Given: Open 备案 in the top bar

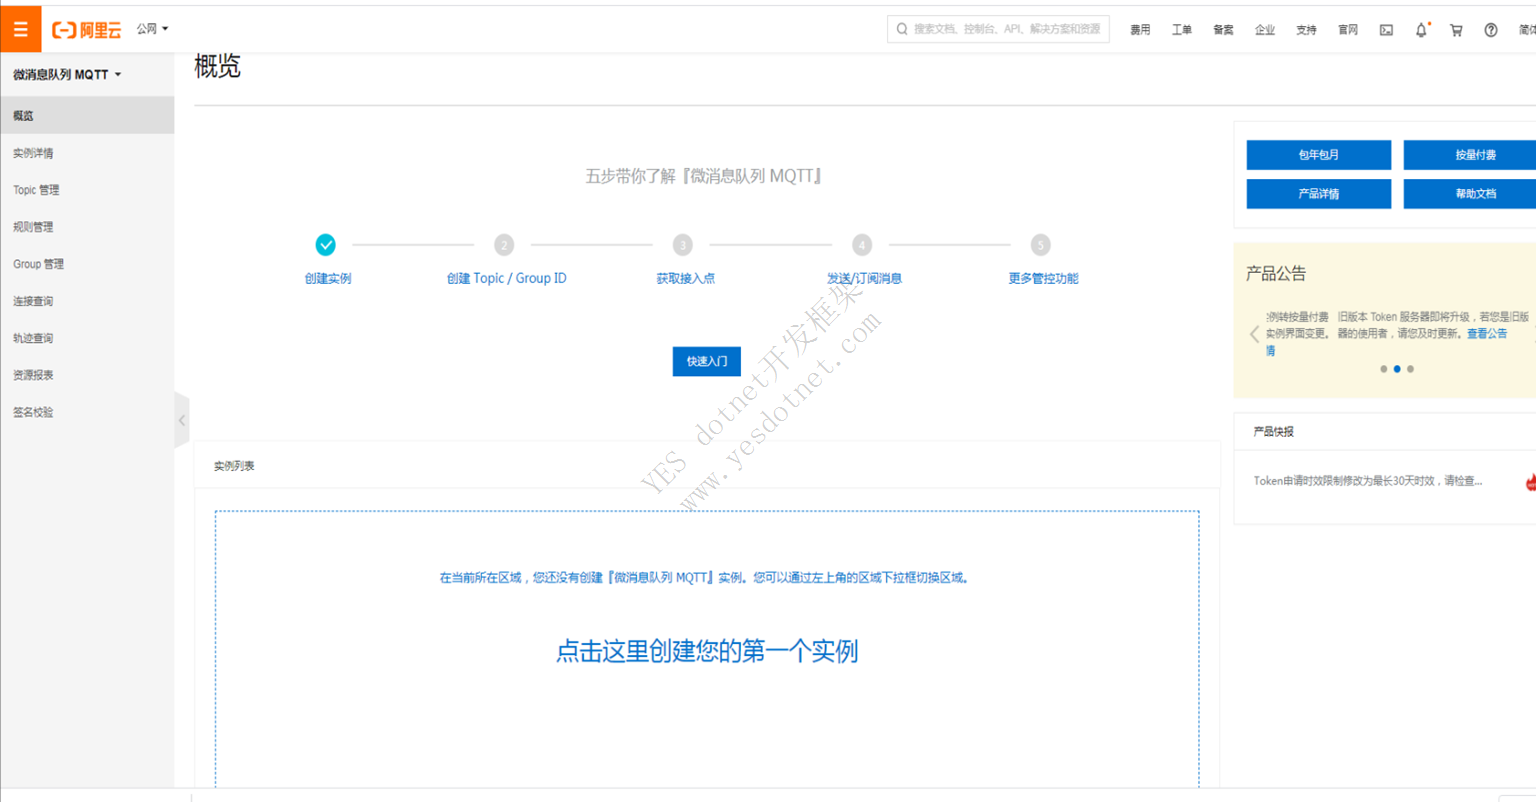Looking at the screenshot, I should point(1223,30).
